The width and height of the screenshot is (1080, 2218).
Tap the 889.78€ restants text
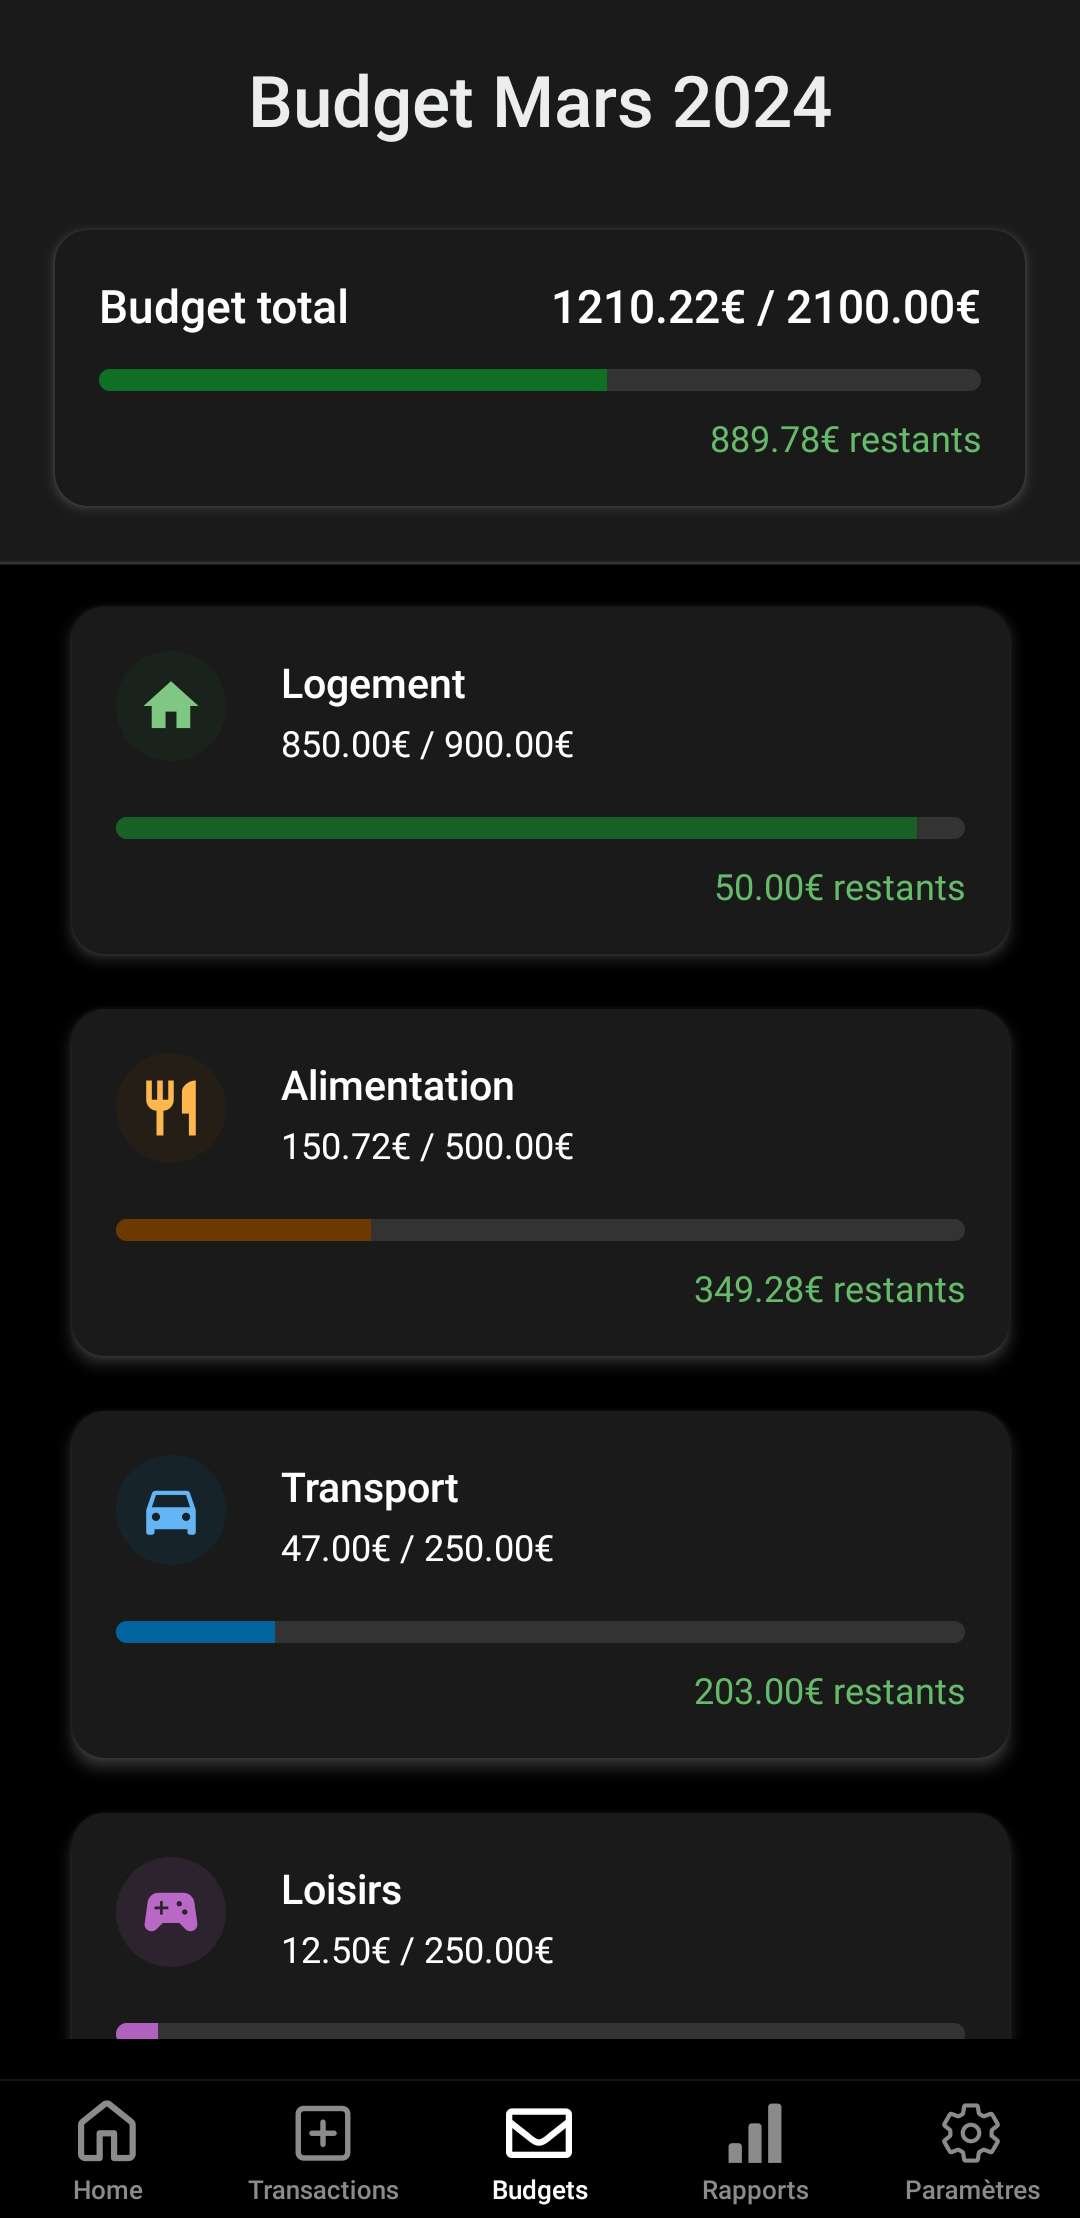(x=845, y=440)
